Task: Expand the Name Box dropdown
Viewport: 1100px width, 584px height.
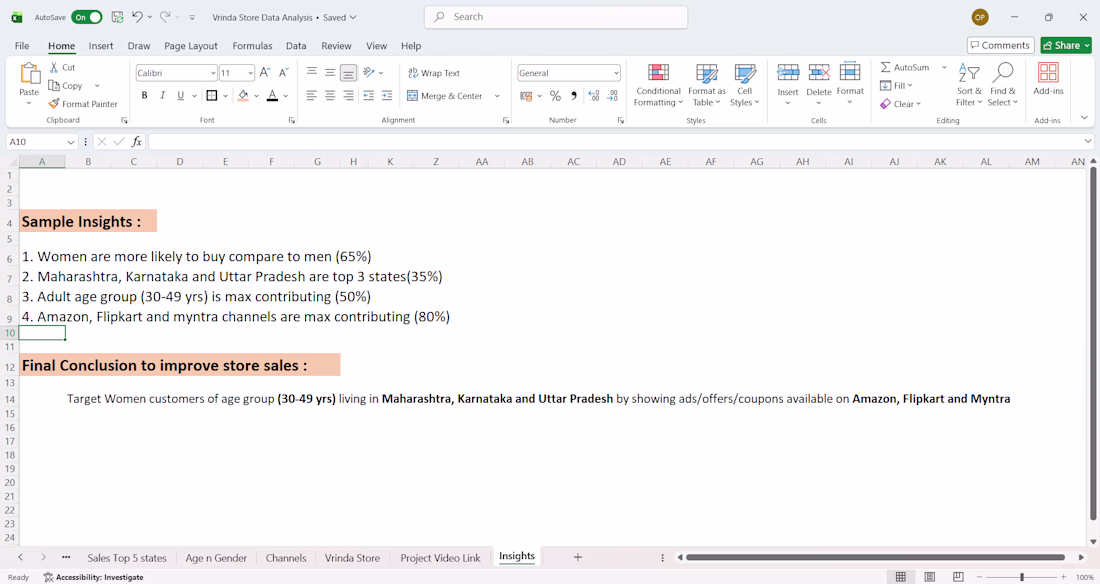Action: pyautogui.click(x=70, y=142)
